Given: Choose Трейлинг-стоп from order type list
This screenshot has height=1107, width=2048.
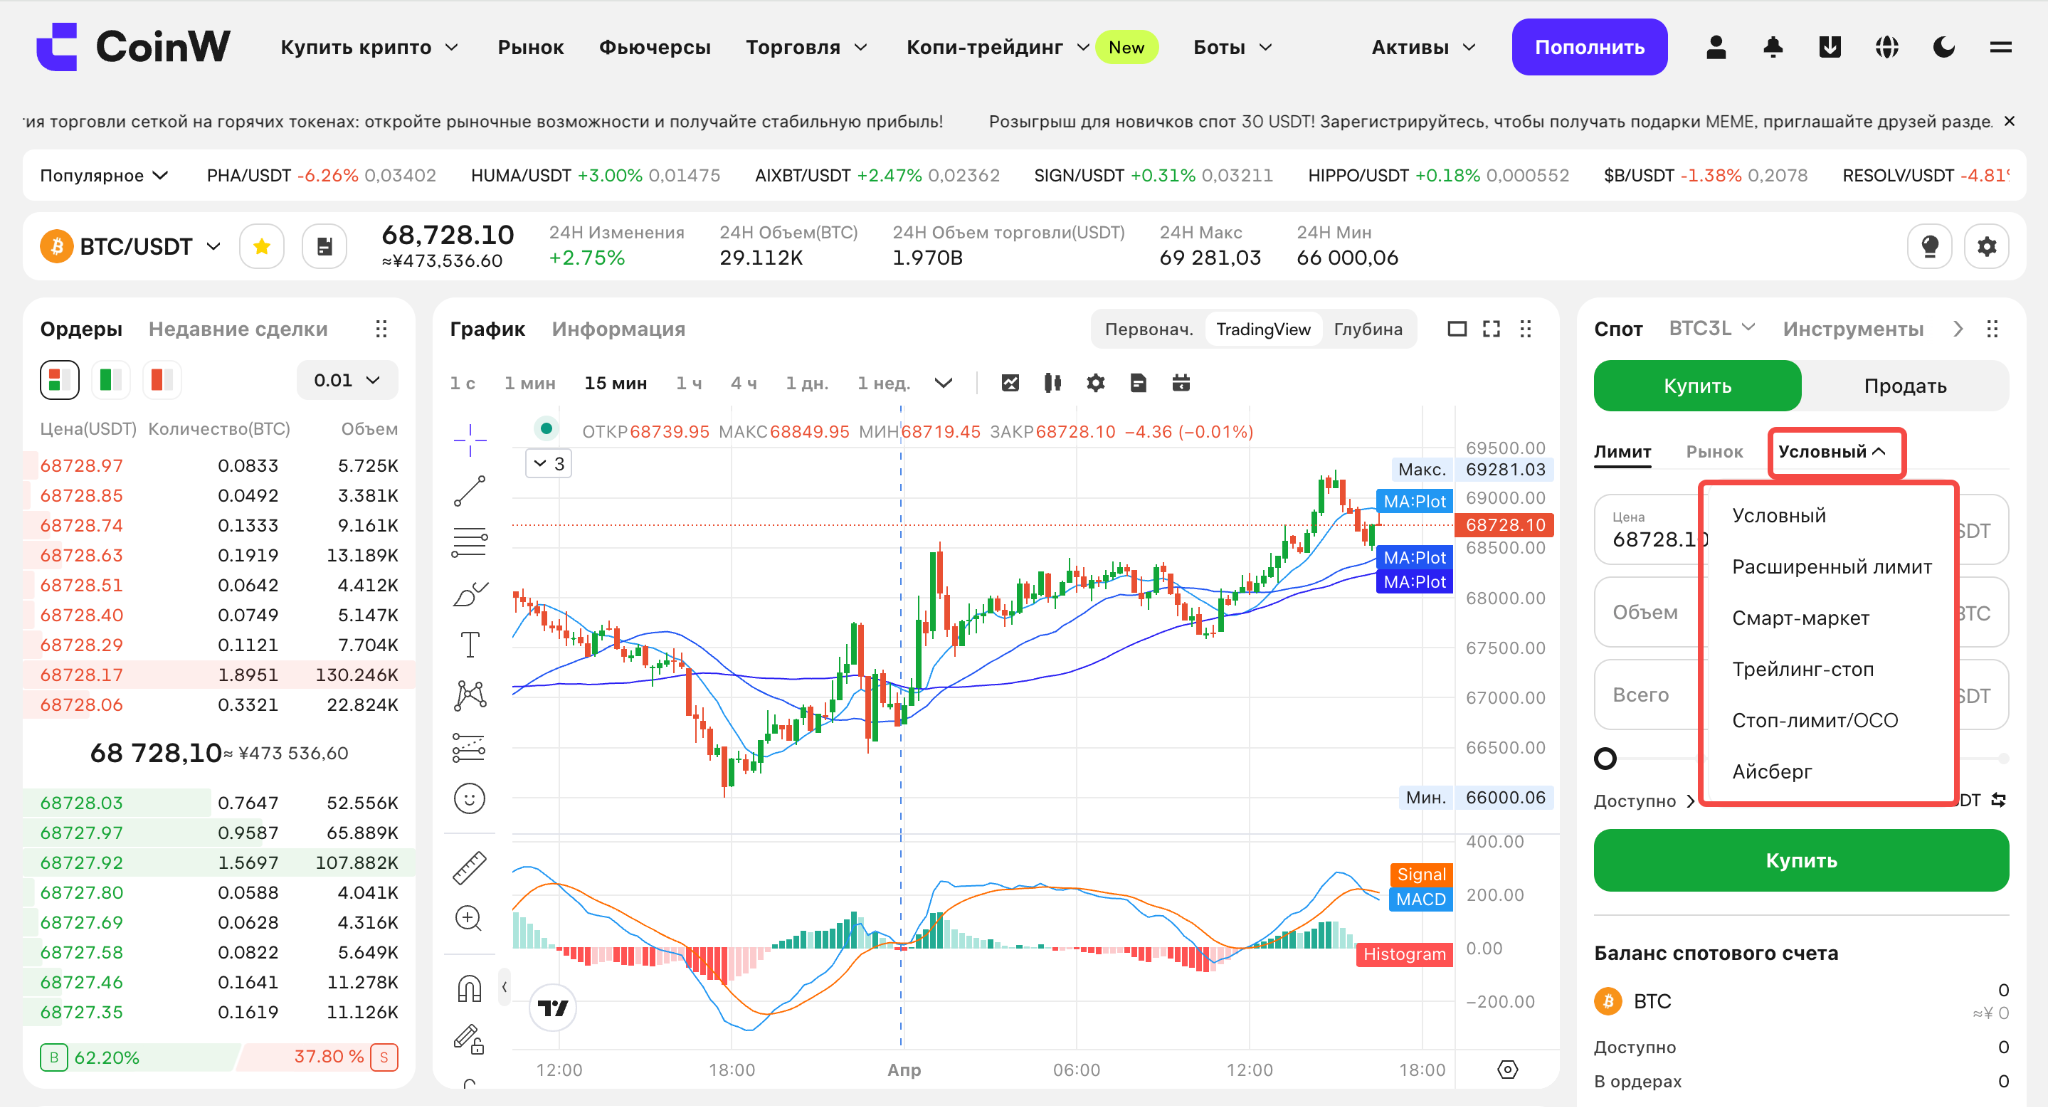Looking at the screenshot, I should tap(1803, 669).
